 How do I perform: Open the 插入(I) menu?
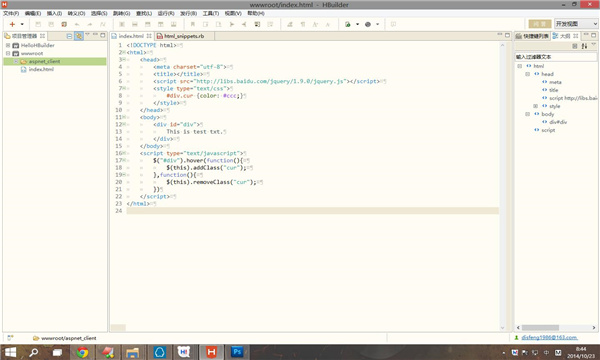coord(54,13)
